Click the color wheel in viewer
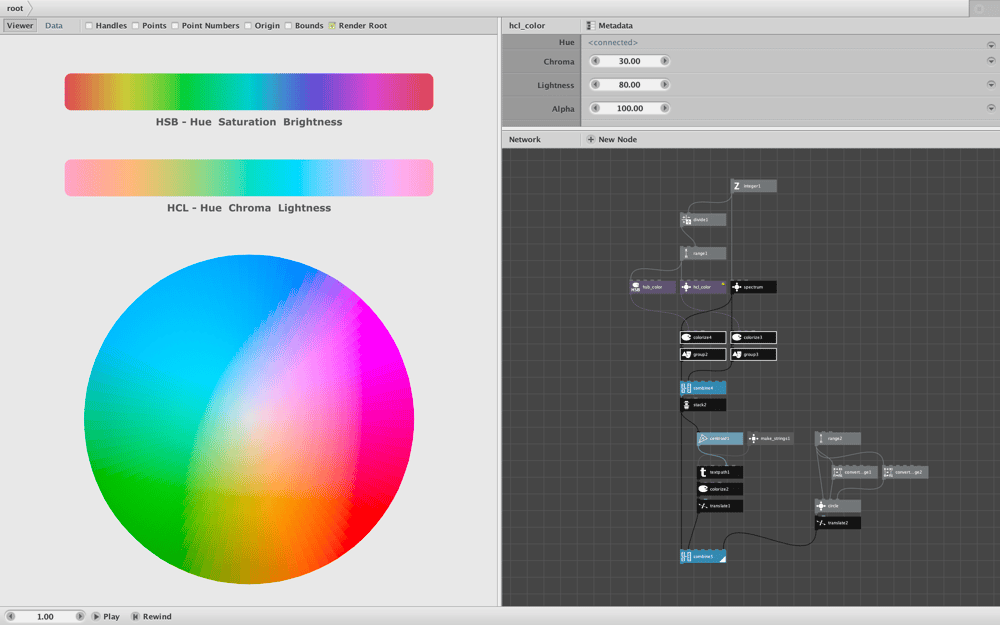The width and height of the screenshot is (1000, 625). pyautogui.click(x=249, y=419)
